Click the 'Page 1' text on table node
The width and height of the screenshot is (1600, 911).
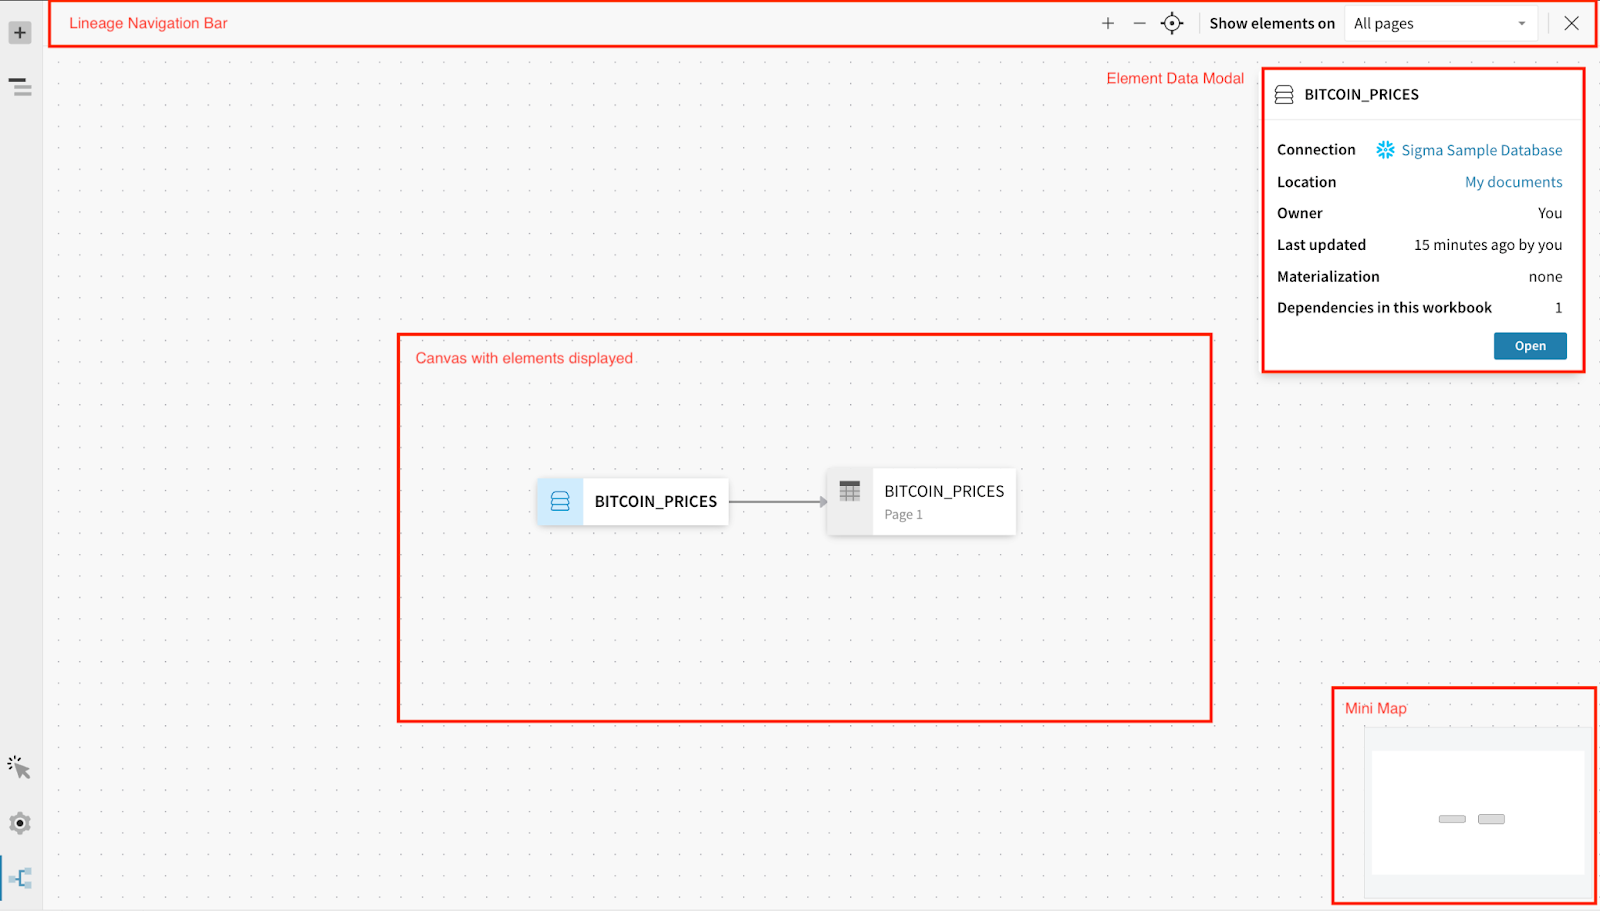(903, 515)
